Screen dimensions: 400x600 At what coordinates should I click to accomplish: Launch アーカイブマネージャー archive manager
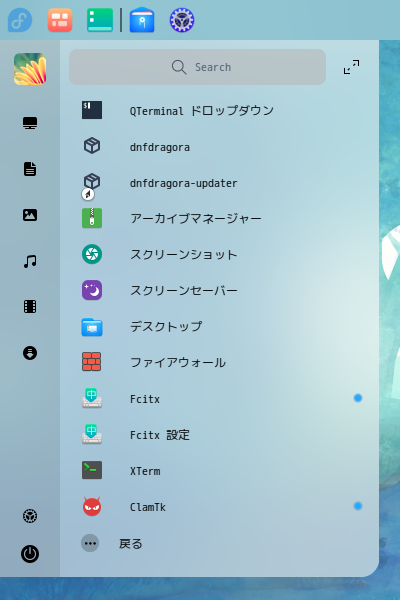pos(219,218)
